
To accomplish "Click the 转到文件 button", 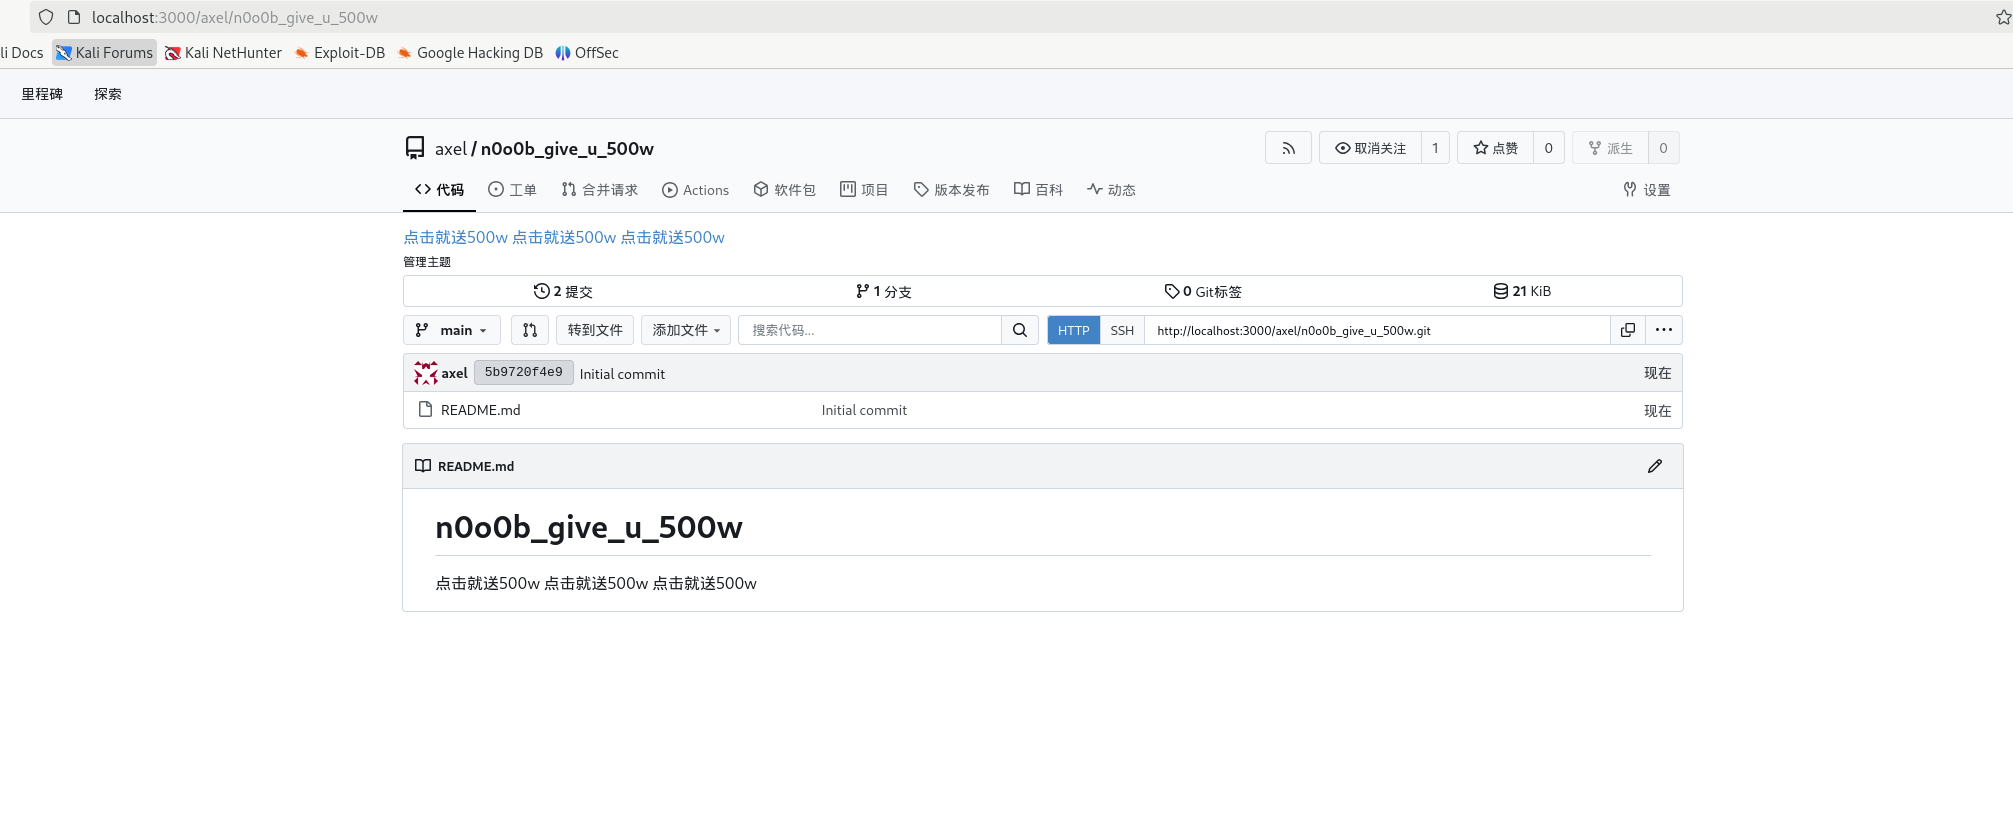I will click(595, 330).
